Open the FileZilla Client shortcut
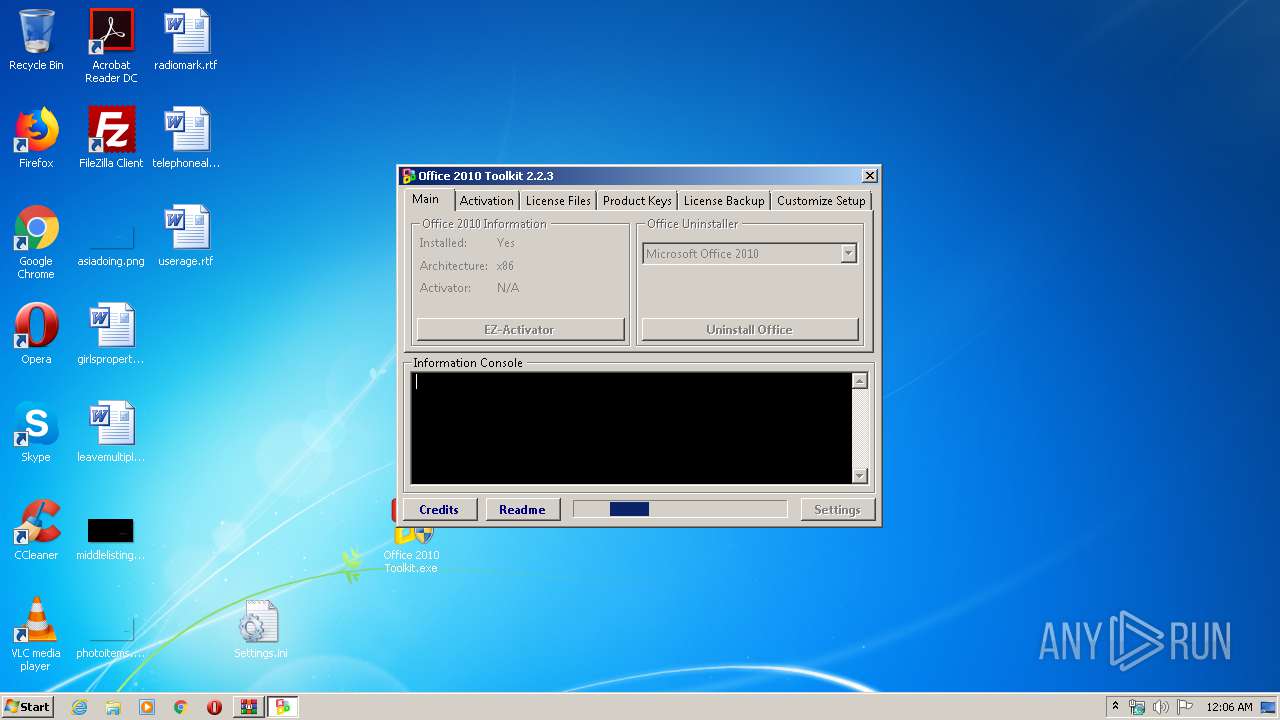1280x720 pixels. coord(111,139)
